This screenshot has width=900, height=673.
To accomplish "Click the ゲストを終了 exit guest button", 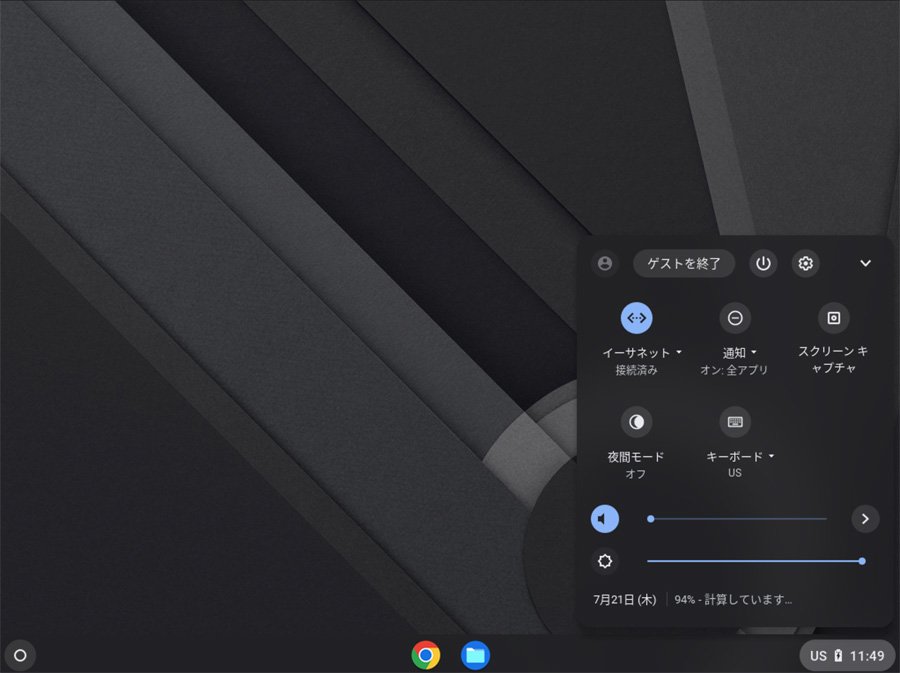I will tap(684, 263).
